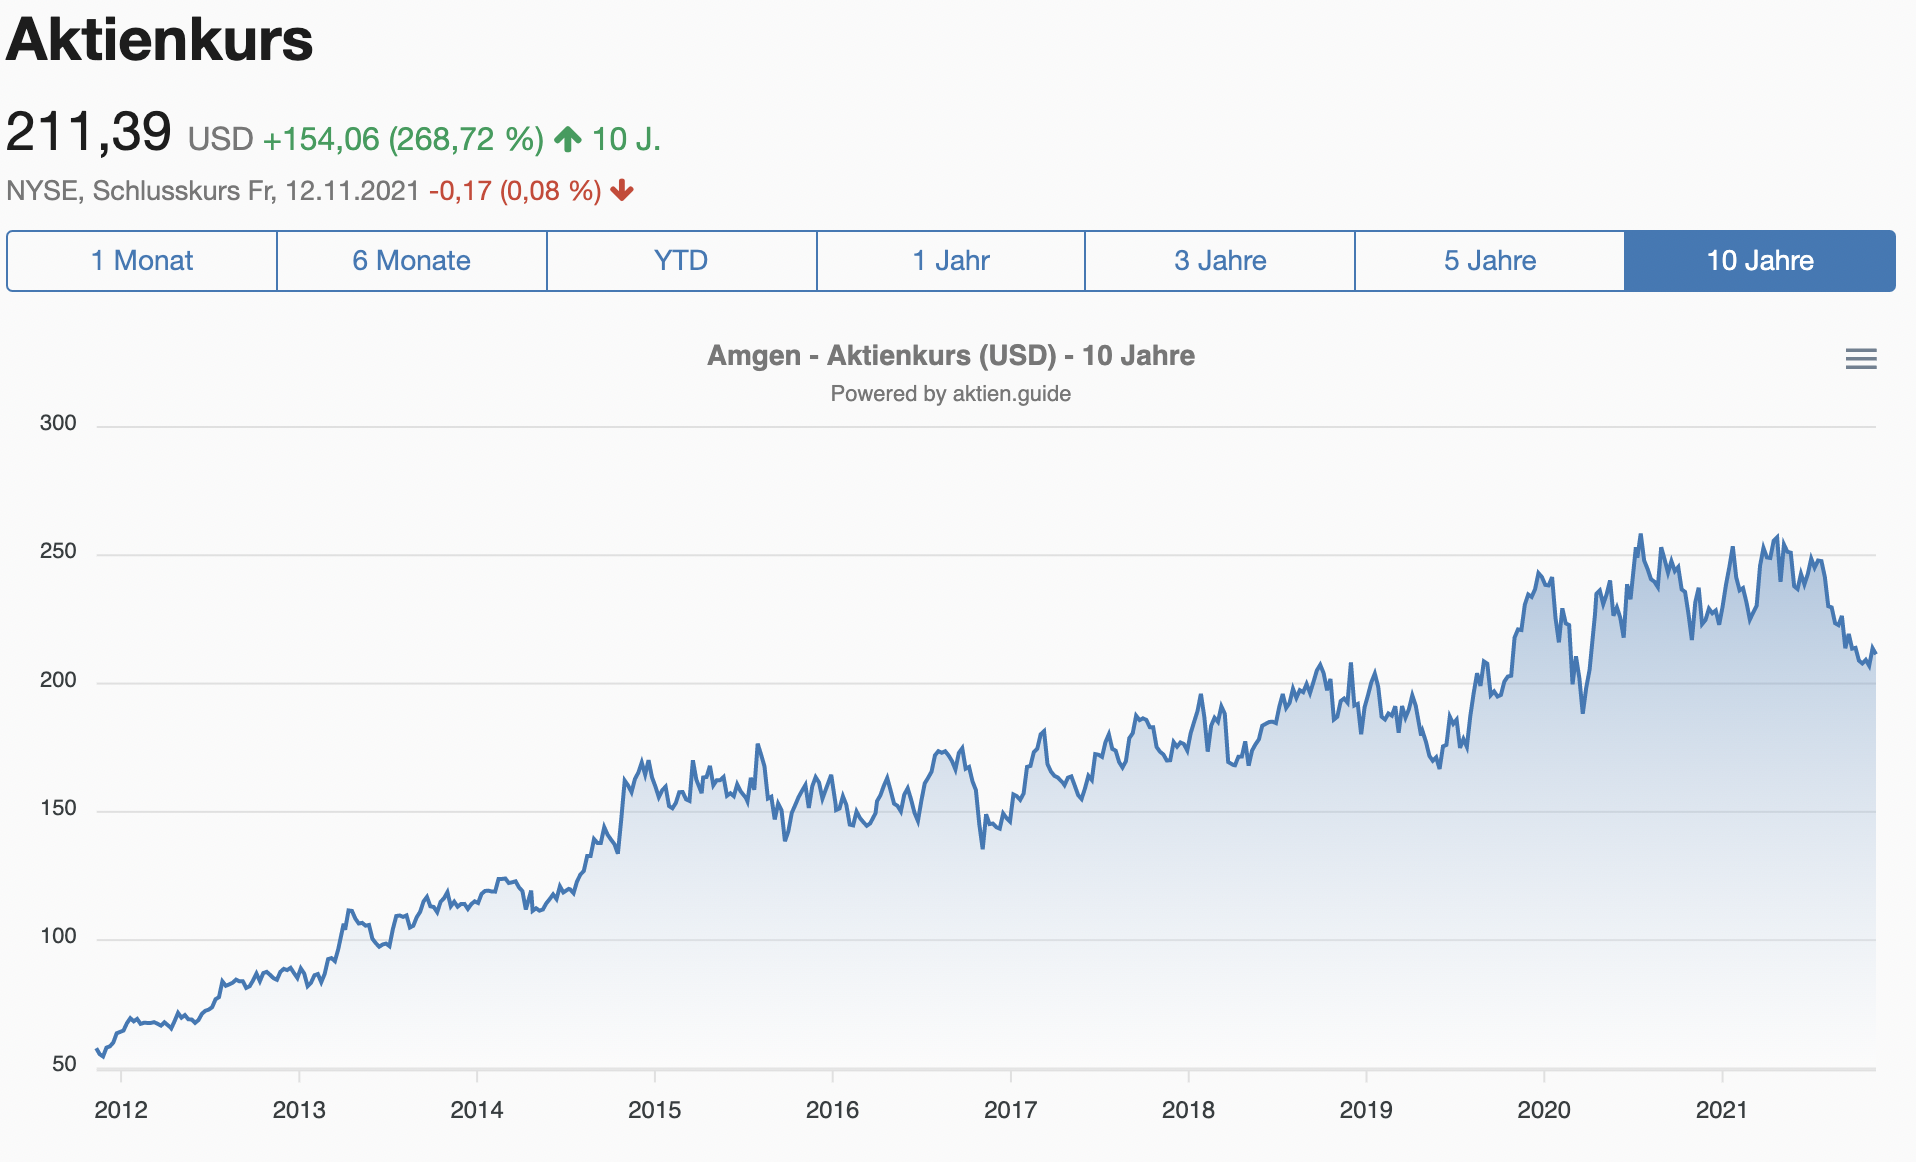Image resolution: width=1916 pixels, height=1162 pixels.
Task: Click the USD currency label
Action: 221,139
